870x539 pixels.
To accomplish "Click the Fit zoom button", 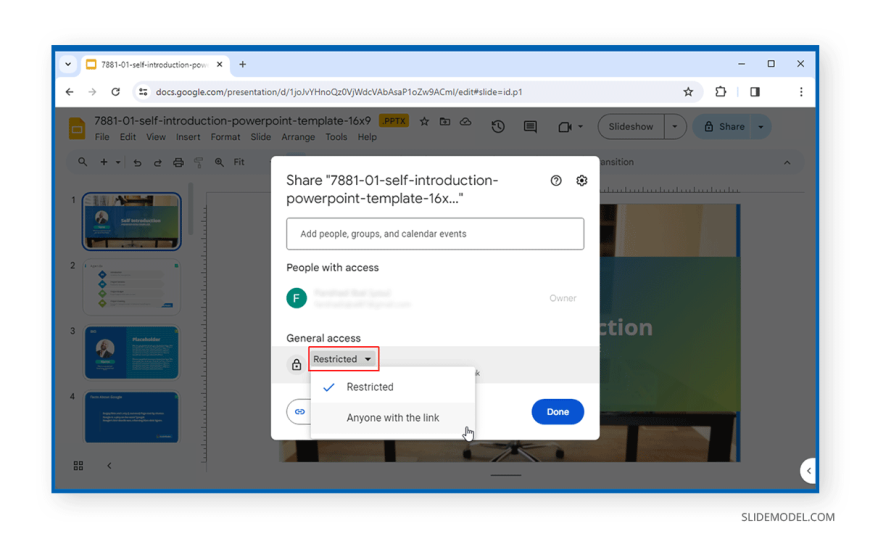I will coord(239,162).
